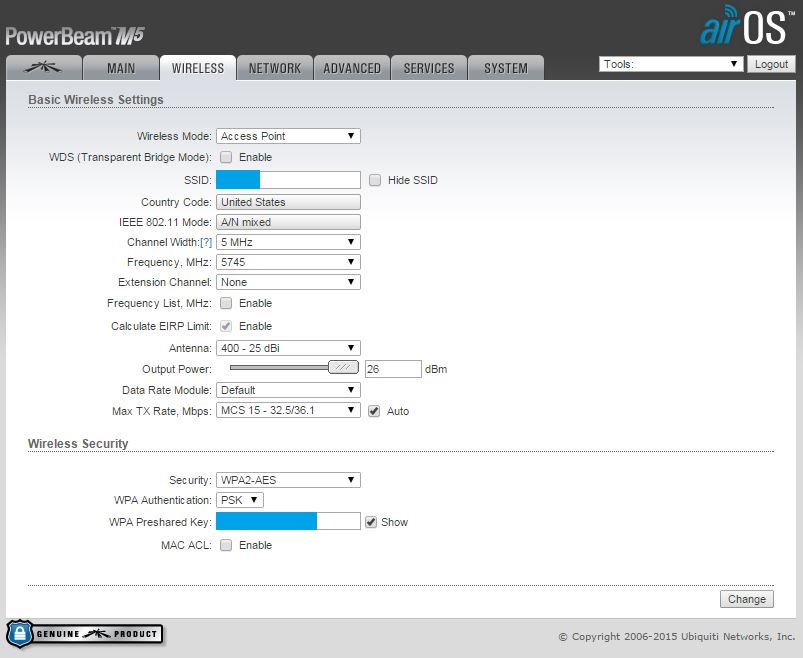Image resolution: width=803 pixels, height=658 pixels.
Task: Click the Basic Wireless Settings heading
Action: (x=96, y=99)
